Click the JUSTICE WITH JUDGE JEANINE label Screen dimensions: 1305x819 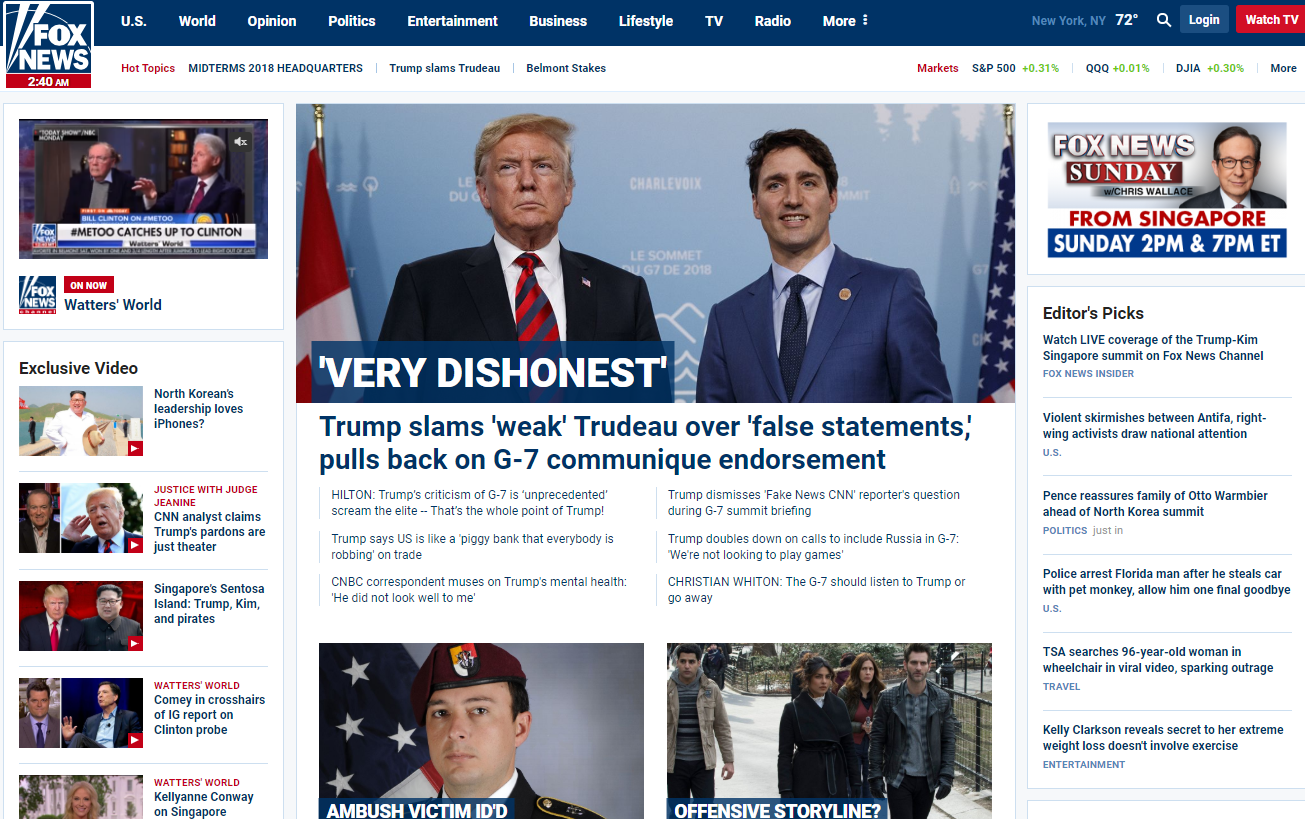point(205,496)
